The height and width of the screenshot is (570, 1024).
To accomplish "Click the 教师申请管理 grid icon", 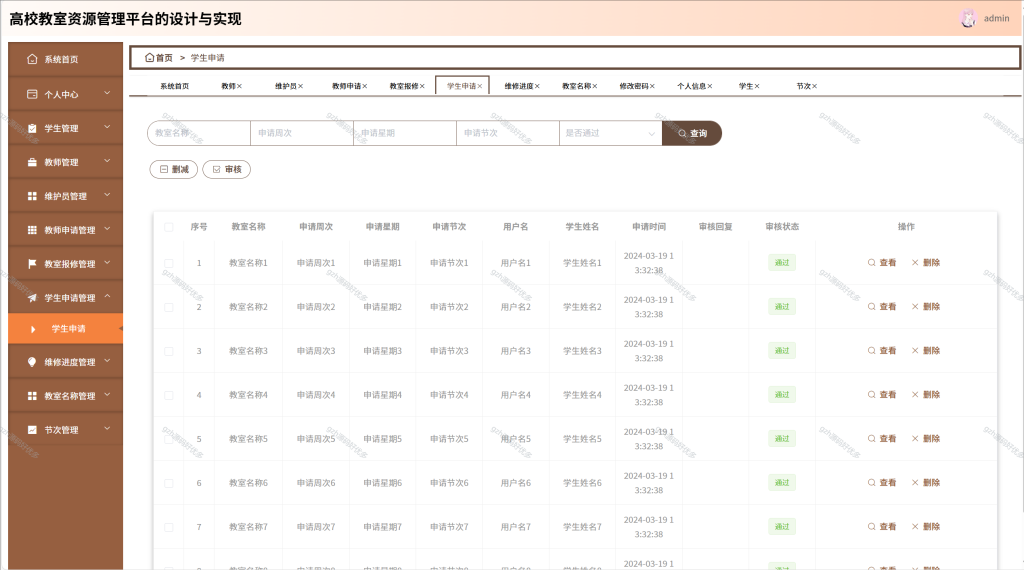I will coord(32,230).
